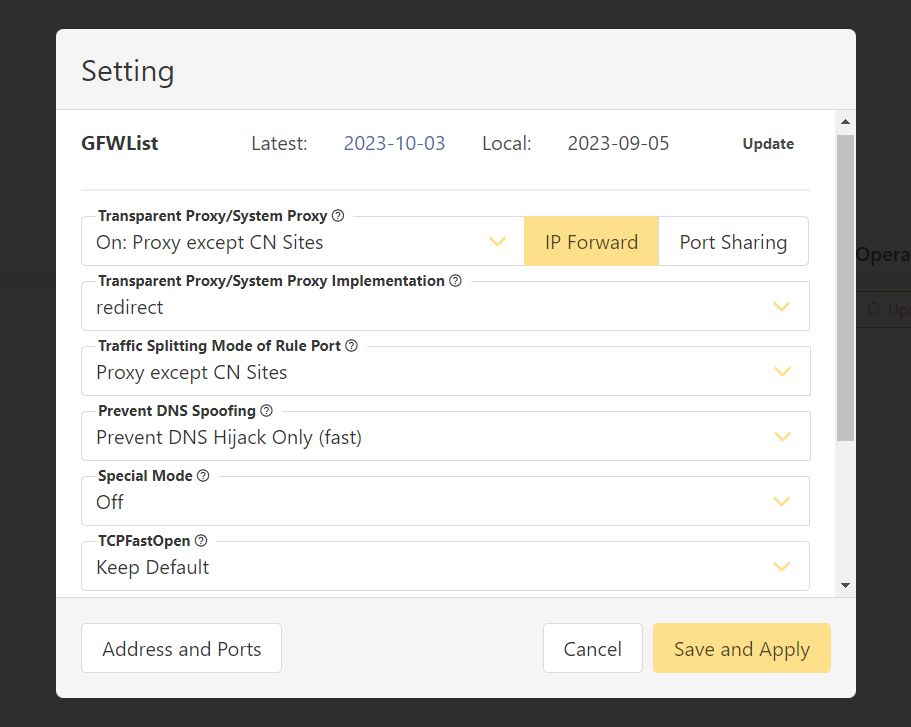911x727 pixels.
Task: Click Update to refresh GFWList
Action: coord(768,144)
